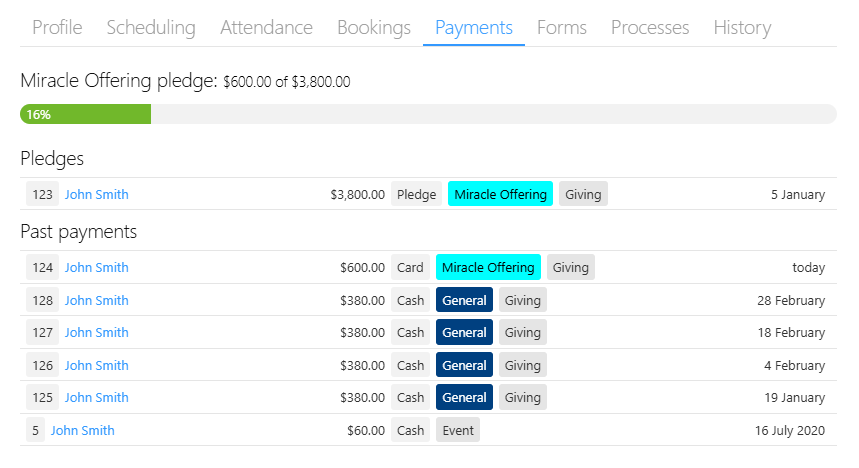Open John Smith link on payment 124
This screenshot has width=859, height=468.
coord(96,267)
